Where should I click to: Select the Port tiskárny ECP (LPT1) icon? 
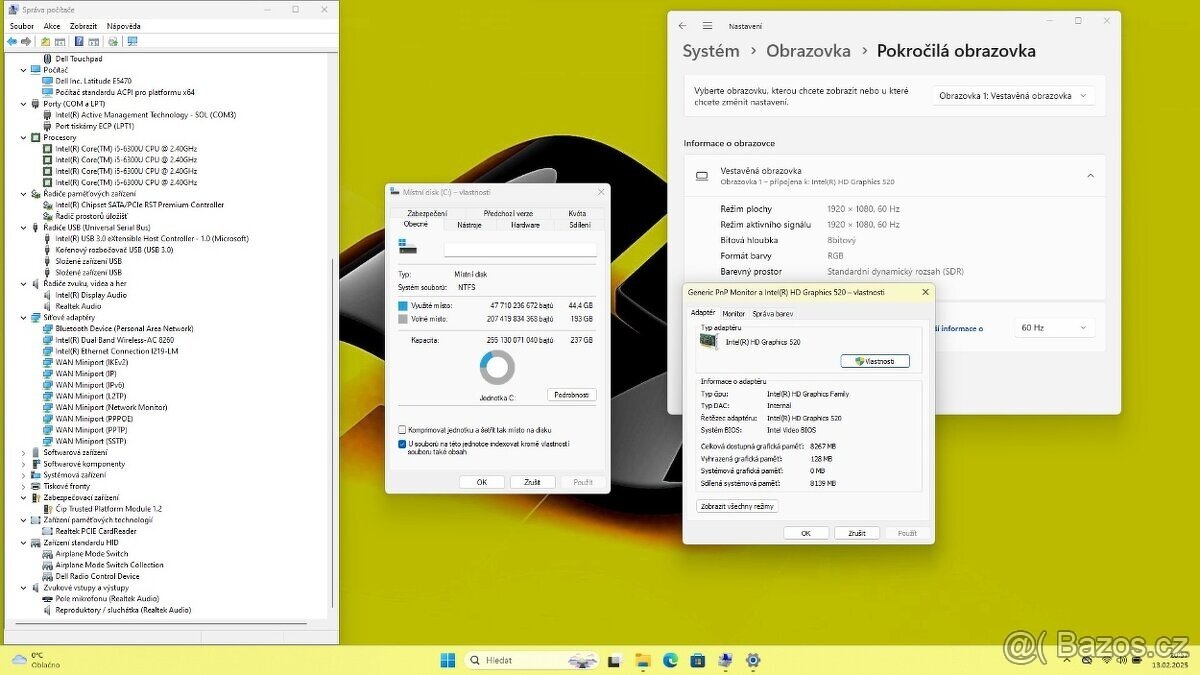[48, 126]
